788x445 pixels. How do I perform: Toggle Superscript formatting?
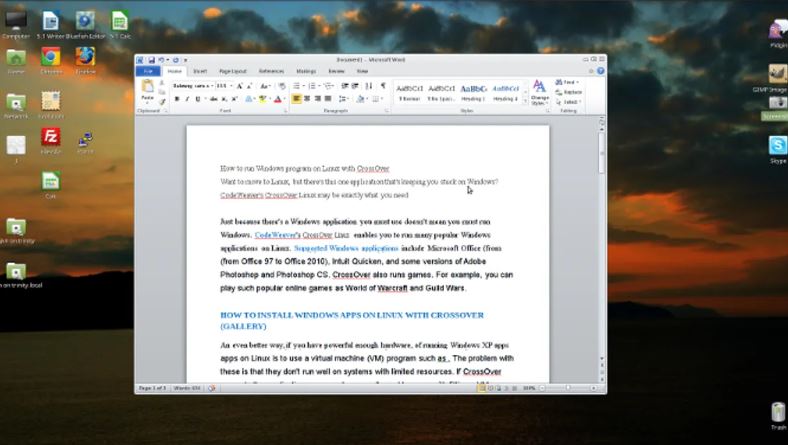coord(234,99)
